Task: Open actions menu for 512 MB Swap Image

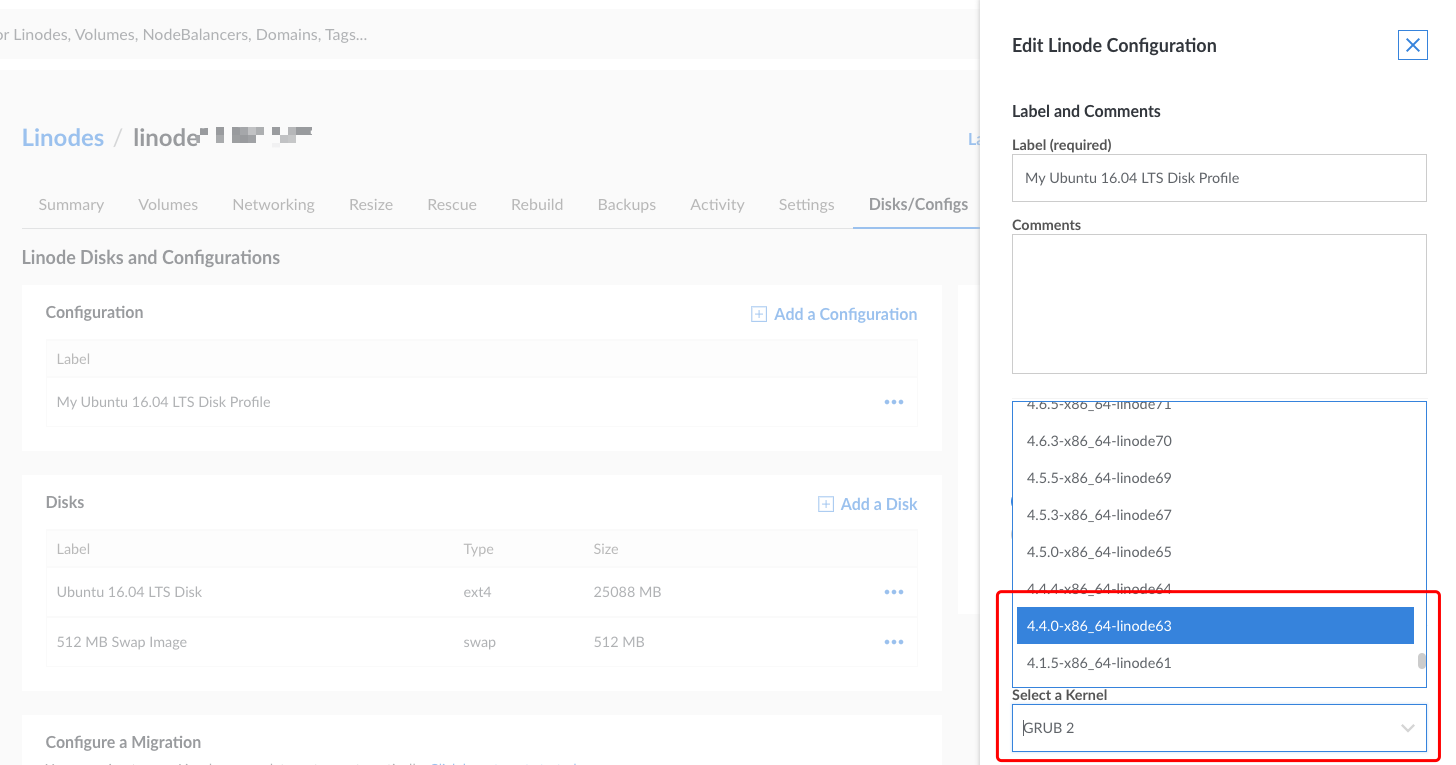Action: (x=893, y=641)
